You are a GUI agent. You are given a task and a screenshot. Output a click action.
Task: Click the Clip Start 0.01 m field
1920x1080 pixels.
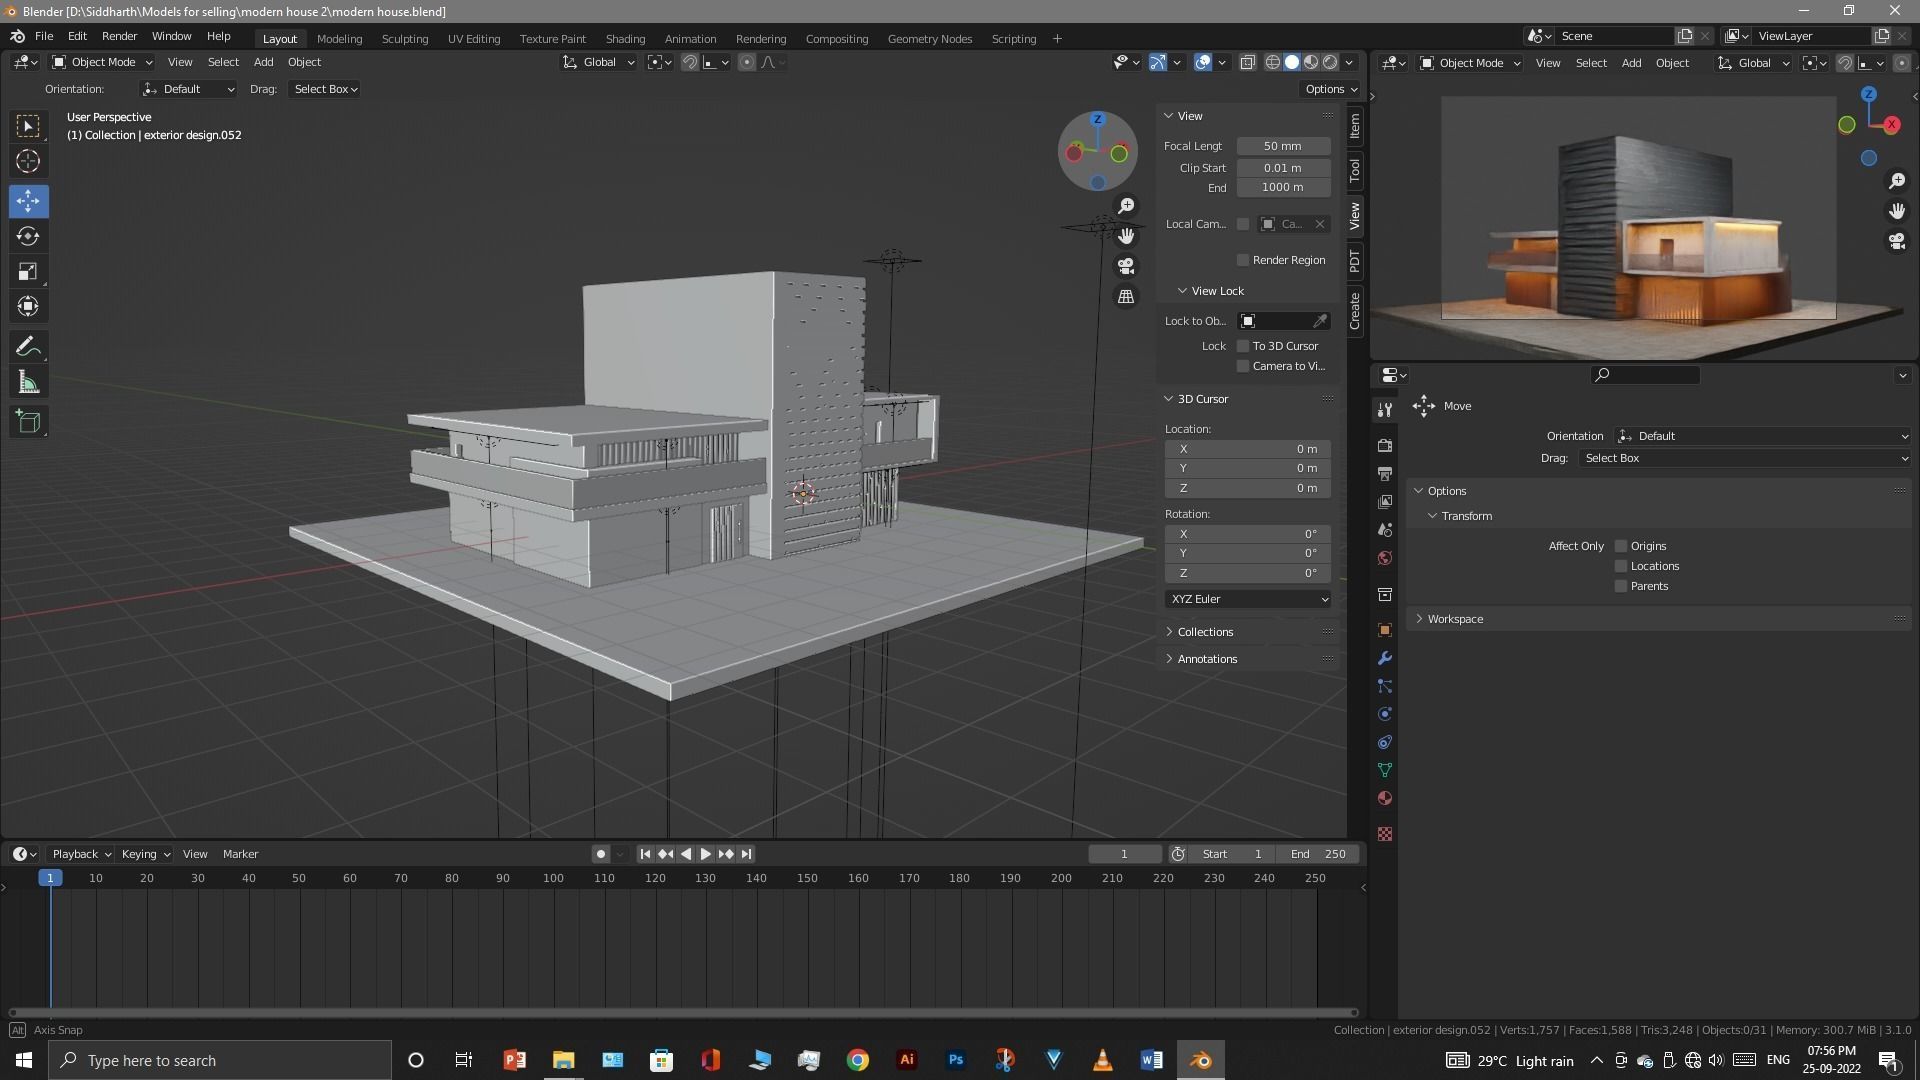click(1283, 168)
